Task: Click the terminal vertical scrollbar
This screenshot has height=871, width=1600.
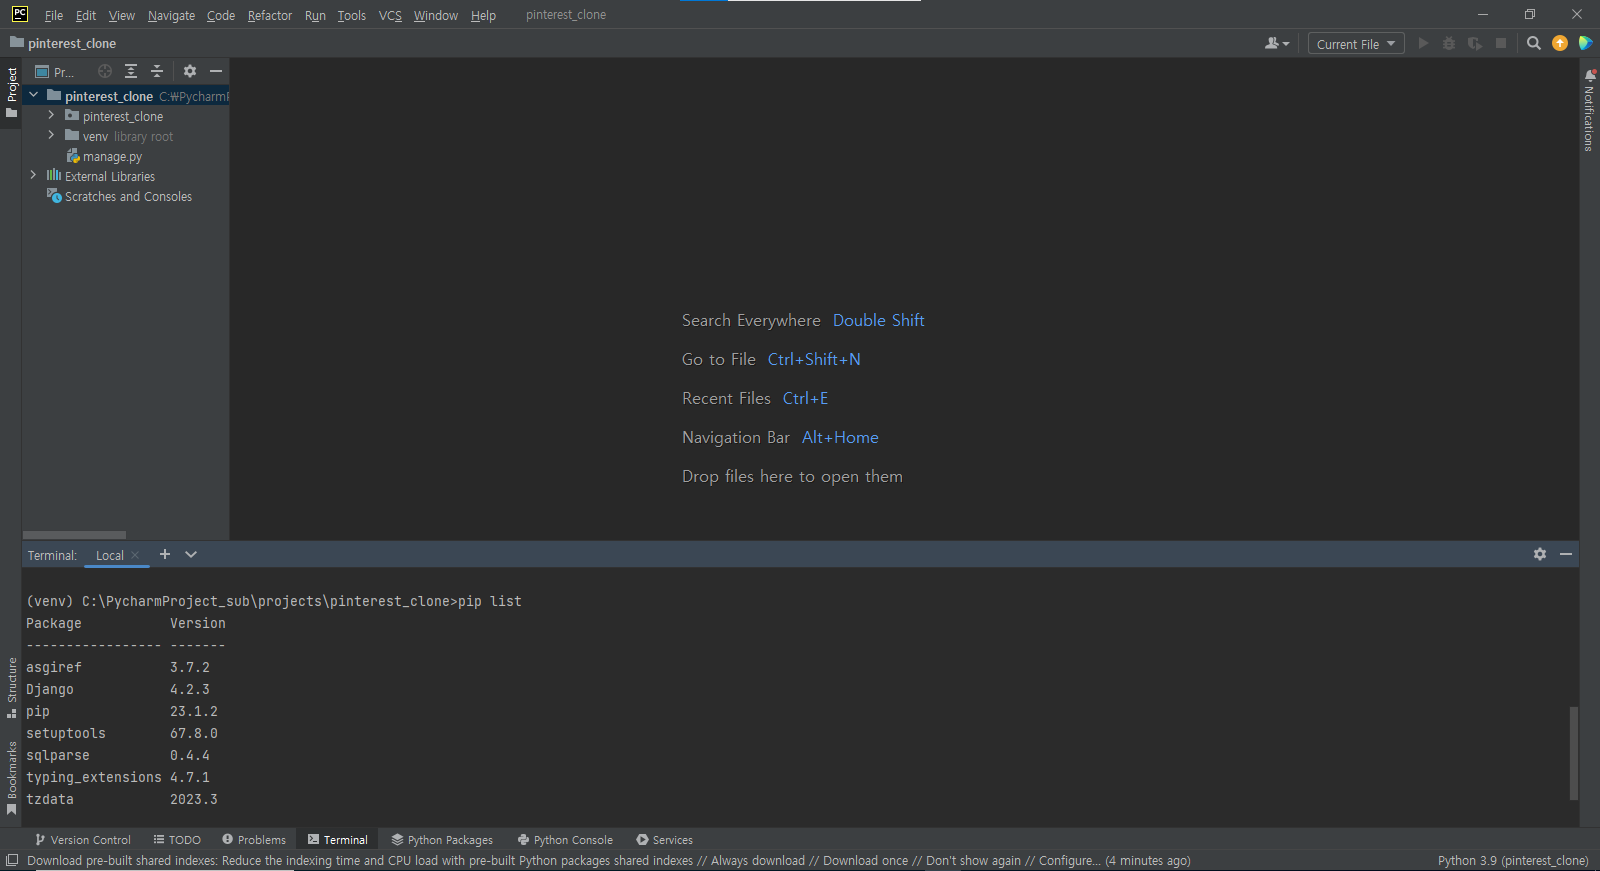Action: (1573, 753)
